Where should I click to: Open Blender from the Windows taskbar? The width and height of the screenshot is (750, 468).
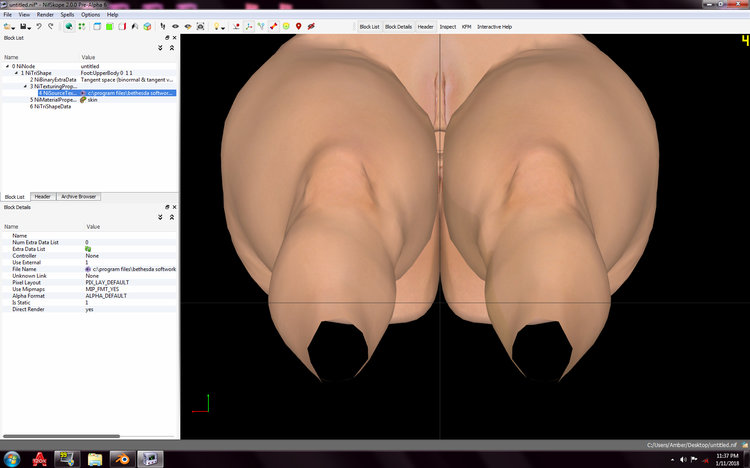[x=122, y=459]
